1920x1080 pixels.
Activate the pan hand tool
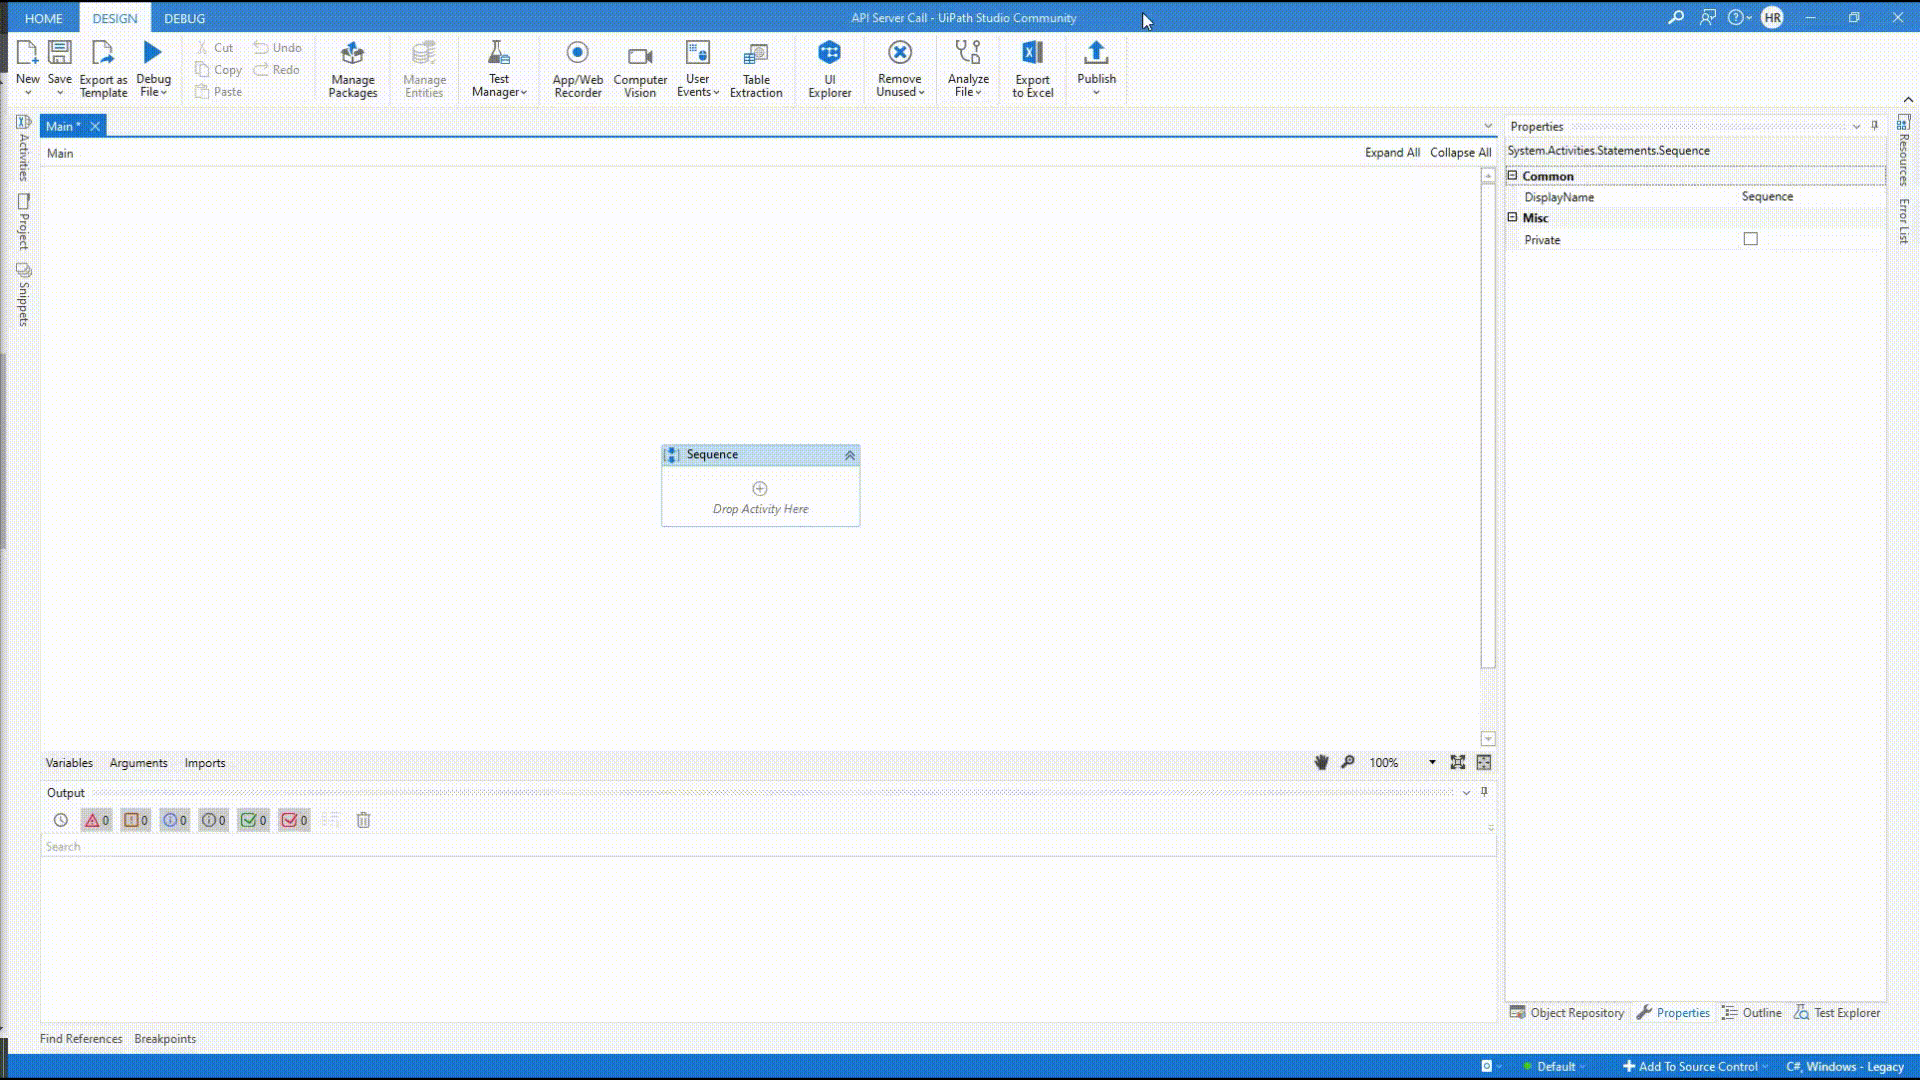point(1321,762)
